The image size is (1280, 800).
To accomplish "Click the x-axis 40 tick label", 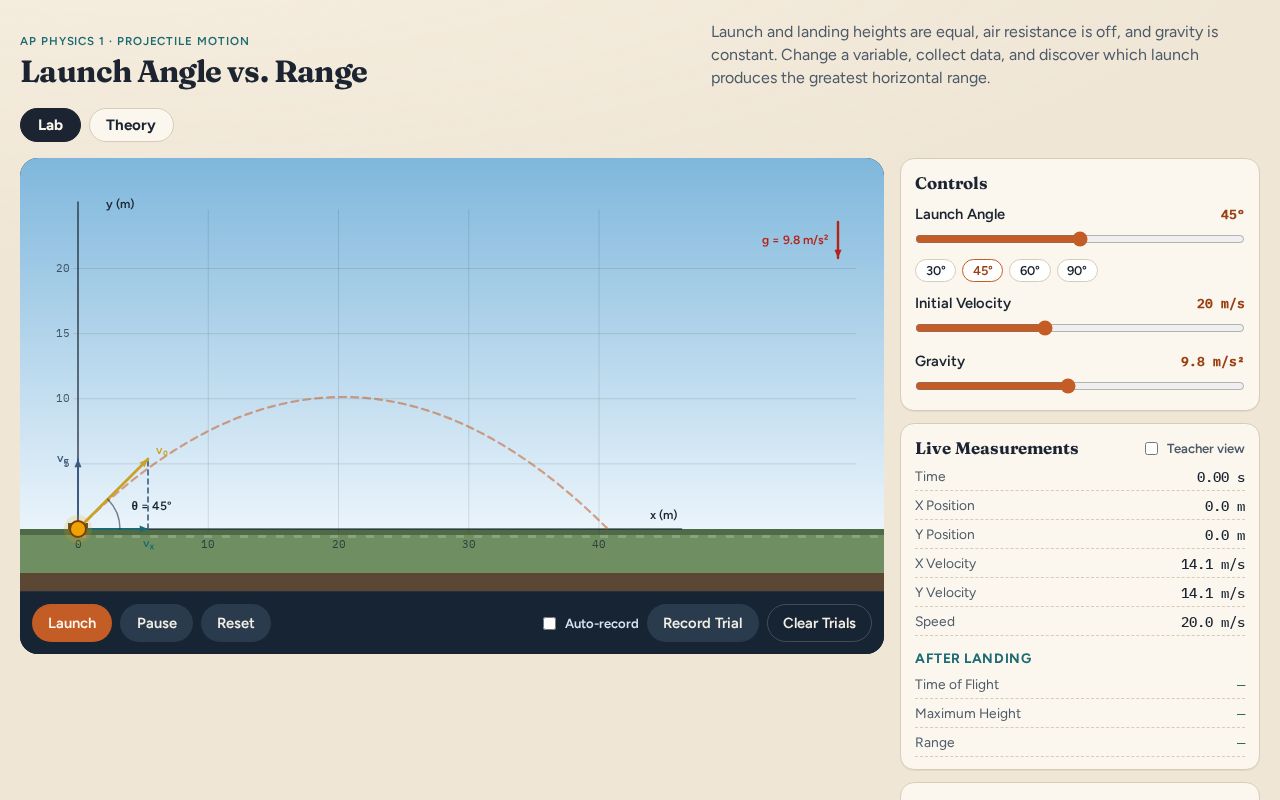I will point(598,544).
